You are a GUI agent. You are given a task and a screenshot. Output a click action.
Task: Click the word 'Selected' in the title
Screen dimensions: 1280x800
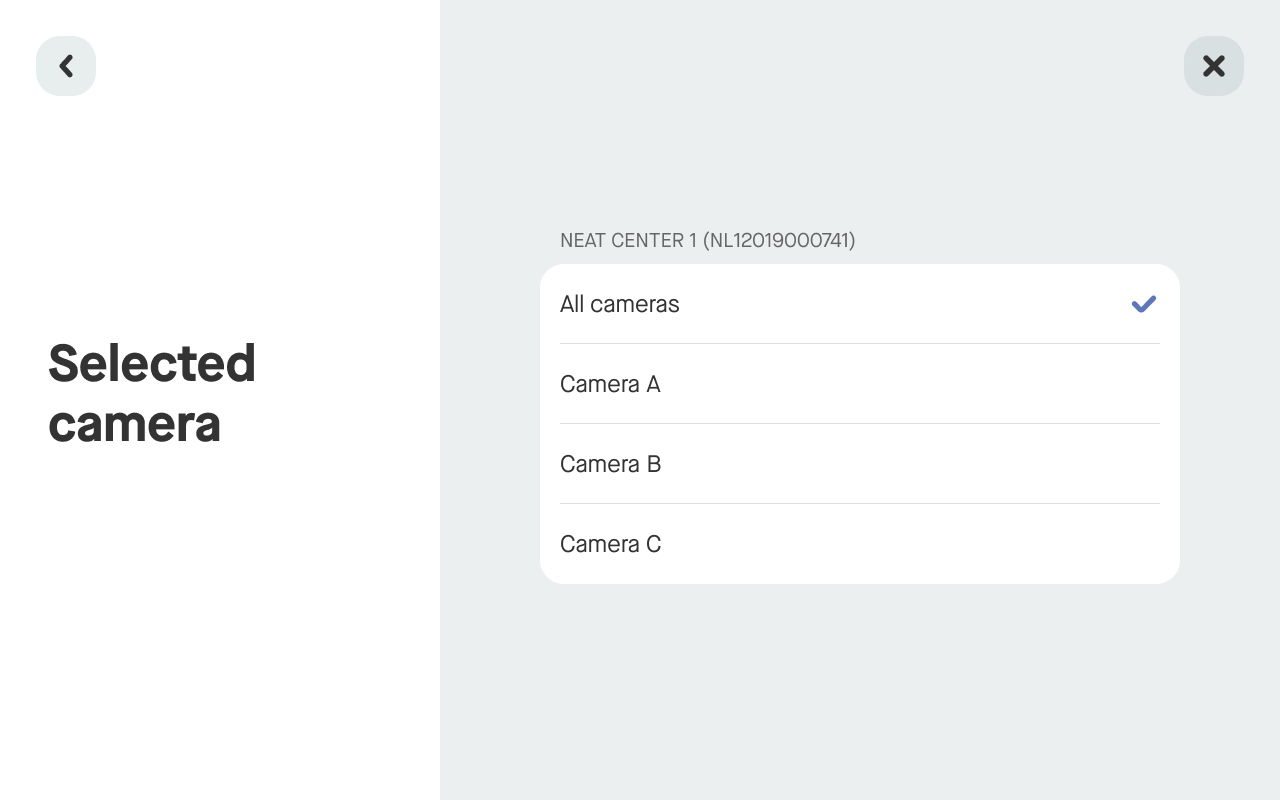pos(152,363)
